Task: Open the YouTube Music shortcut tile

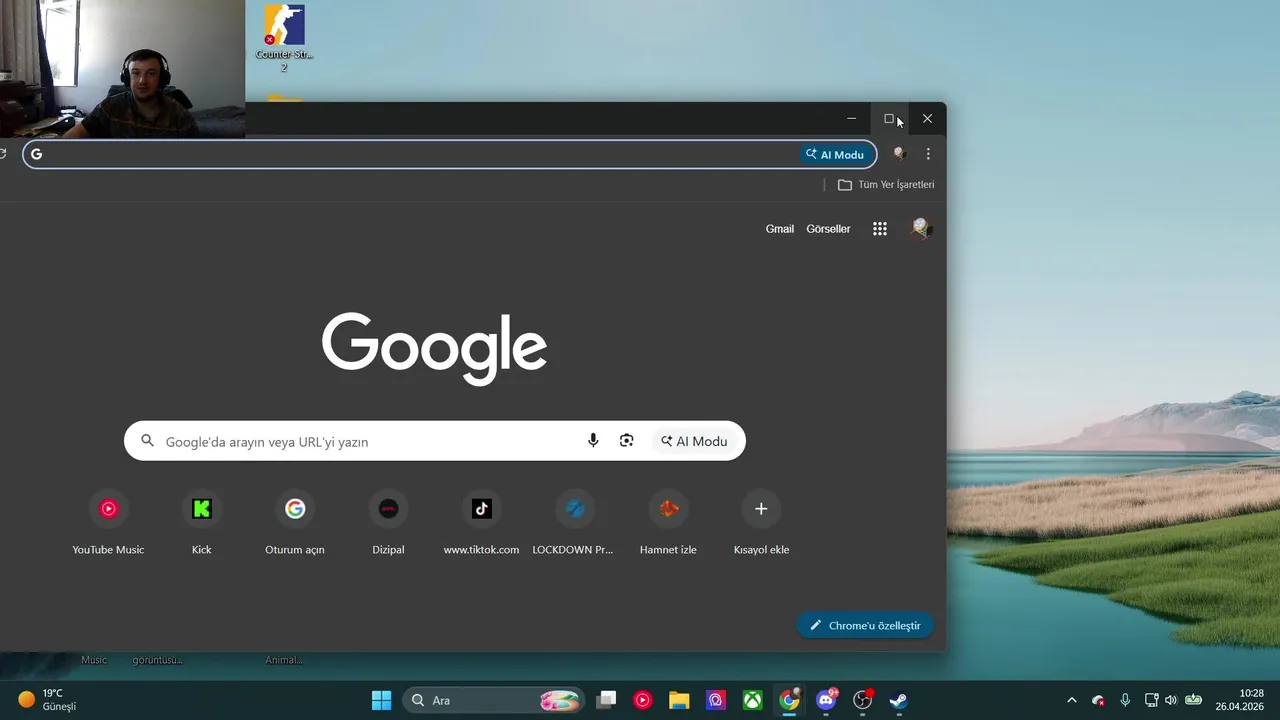Action: tap(108, 523)
